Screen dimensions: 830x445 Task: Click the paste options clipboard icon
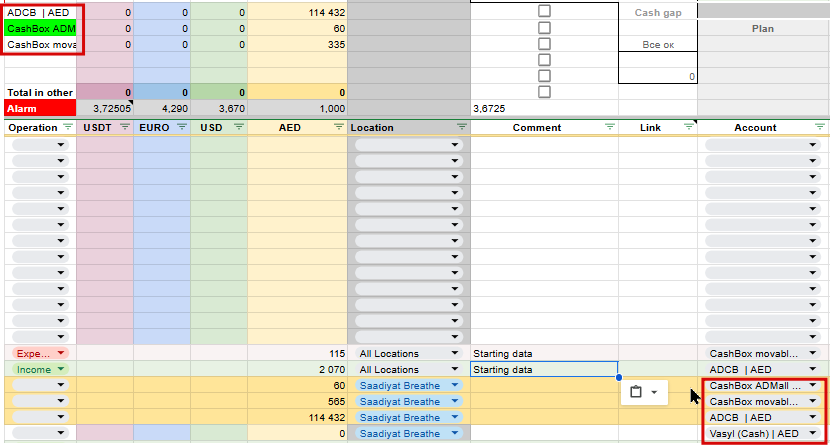pyautogui.click(x=636, y=392)
